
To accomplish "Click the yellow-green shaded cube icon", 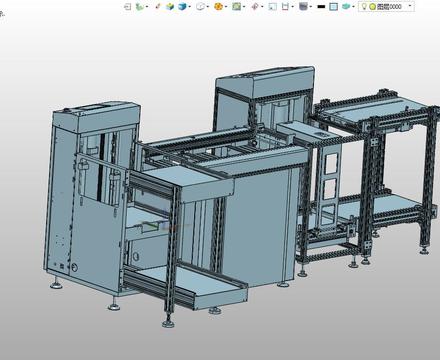I will [x=170, y=6].
